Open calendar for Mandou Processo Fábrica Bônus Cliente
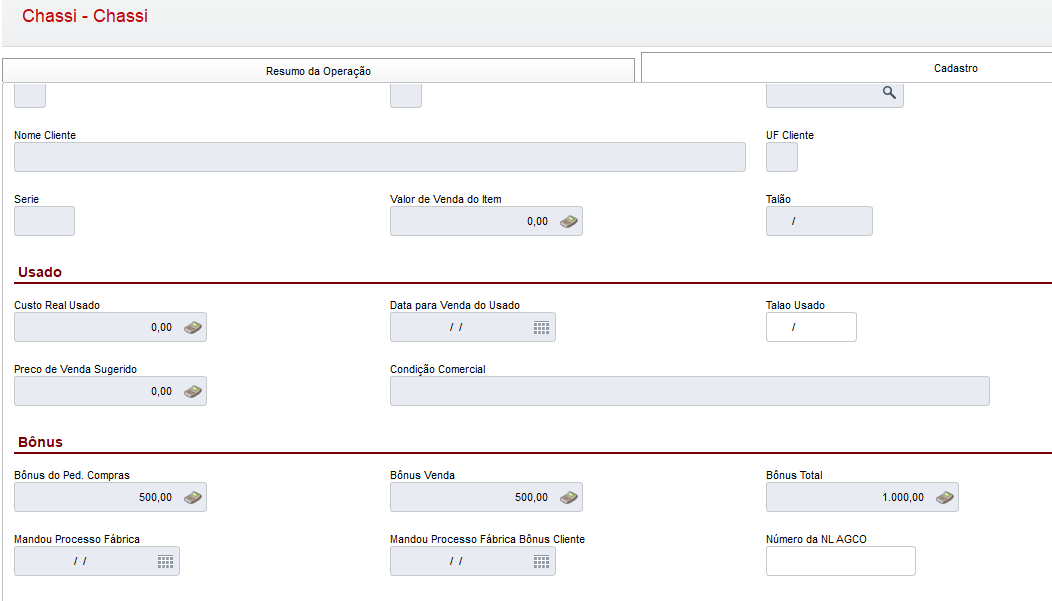The width and height of the screenshot is (1052, 601). coord(541,561)
